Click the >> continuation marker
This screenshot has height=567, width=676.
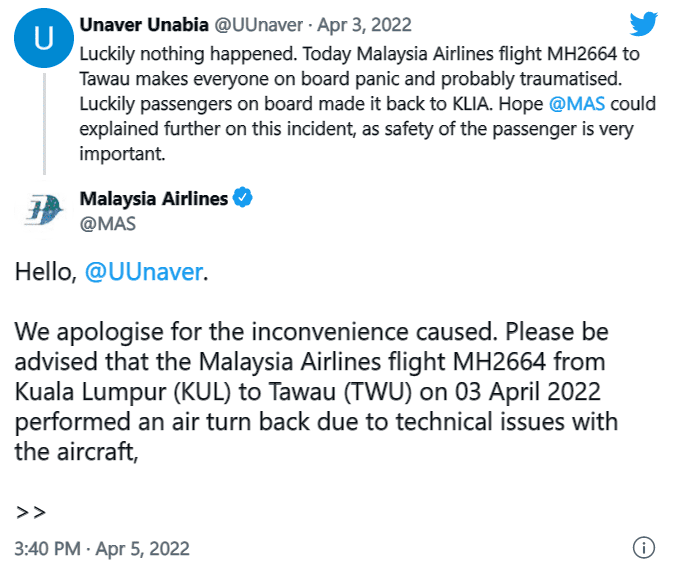(x=30, y=512)
